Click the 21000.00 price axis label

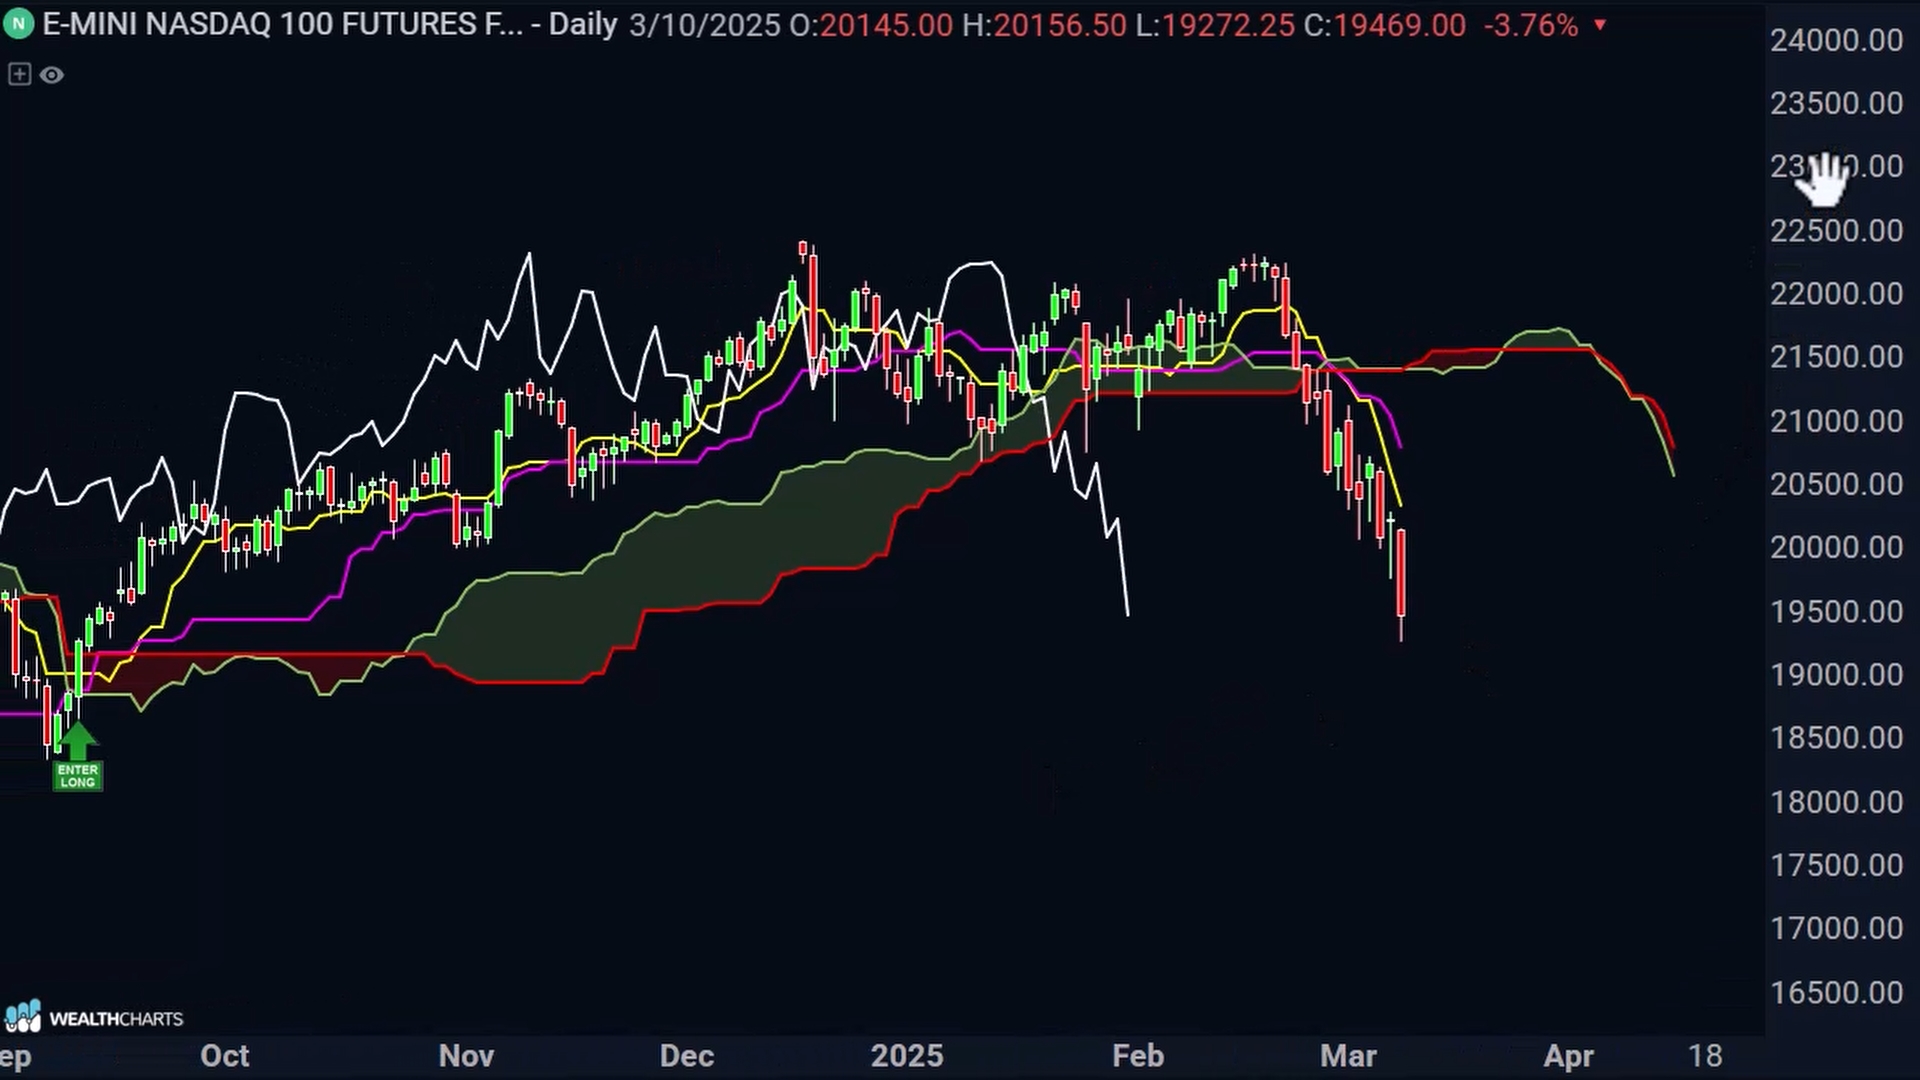pyautogui.click(x=1836, y=421)
